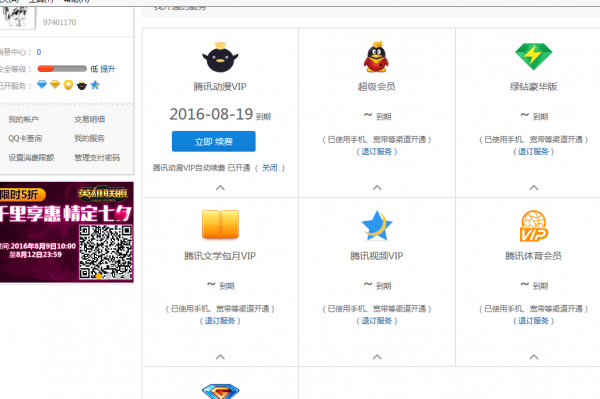Click the 超级会员 title text
Screen dimensions: 600x399
377,86
